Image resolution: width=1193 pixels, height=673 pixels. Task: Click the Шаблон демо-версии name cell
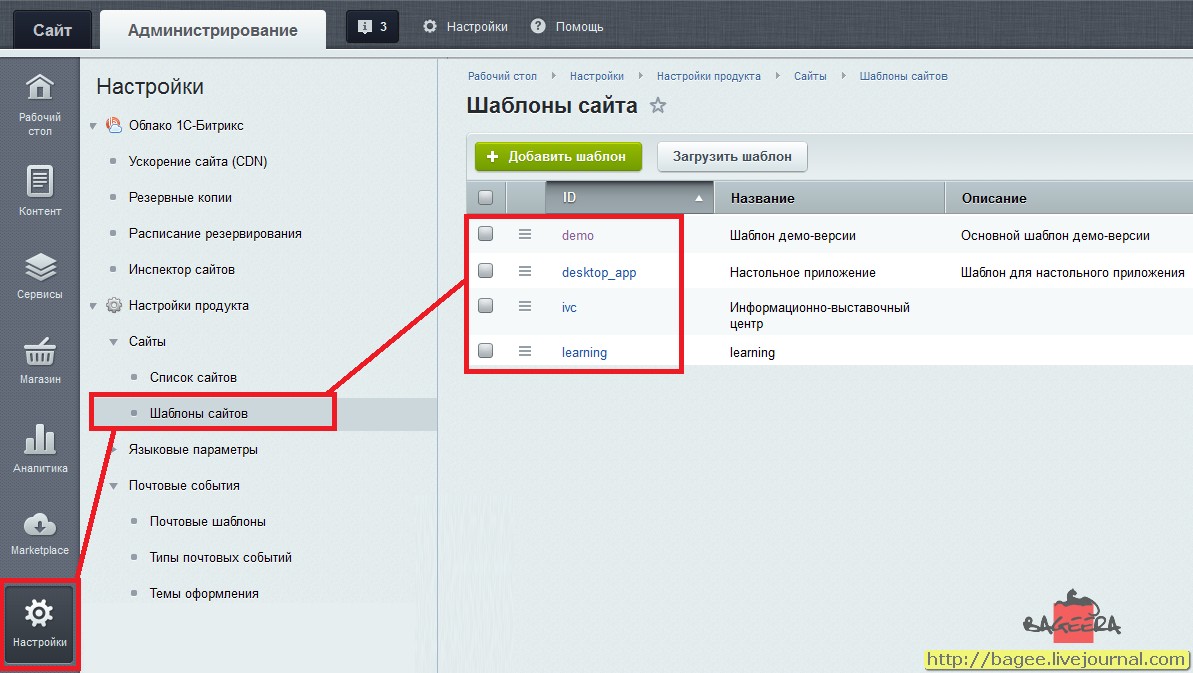[793, 236]
